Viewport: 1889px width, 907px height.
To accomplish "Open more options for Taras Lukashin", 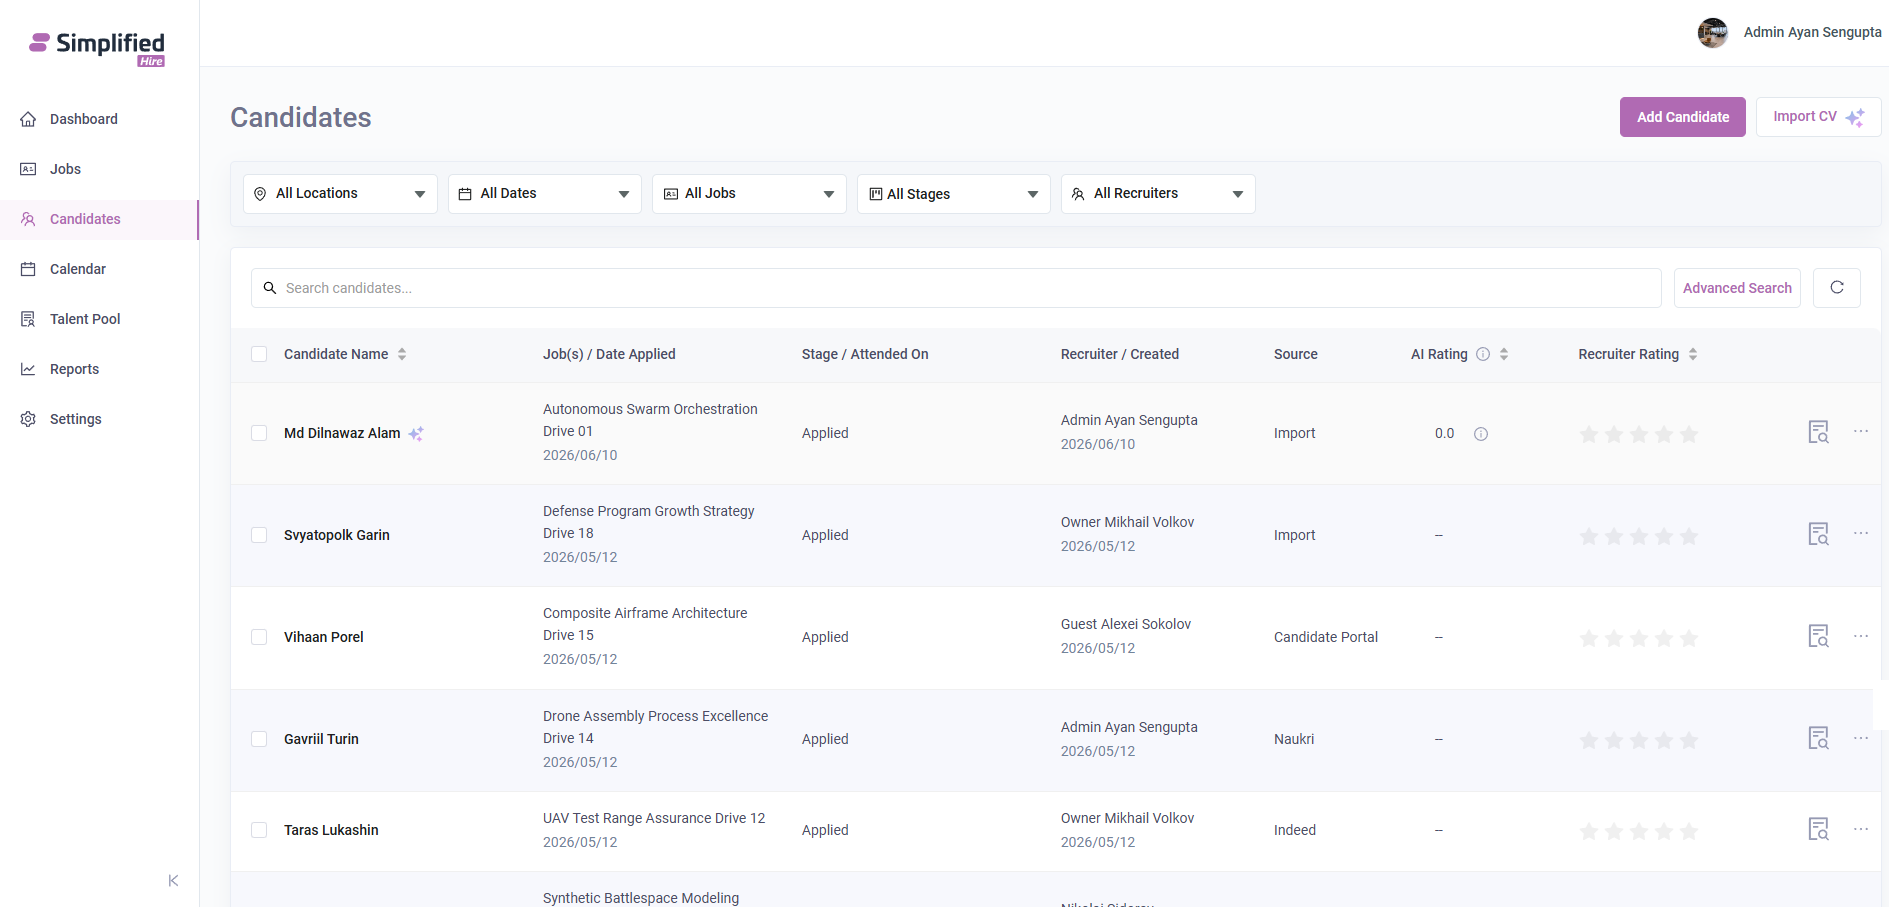I will (1861, 829).
